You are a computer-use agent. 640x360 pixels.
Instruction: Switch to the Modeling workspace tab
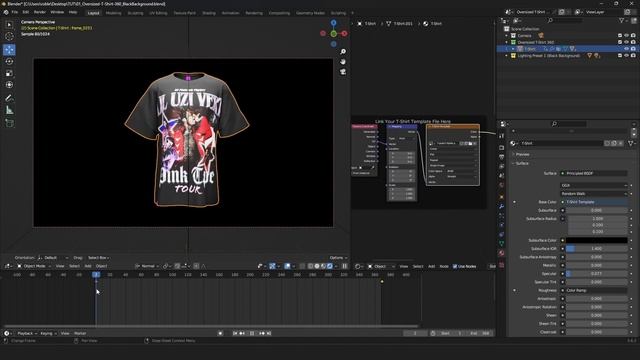[113, 13]
